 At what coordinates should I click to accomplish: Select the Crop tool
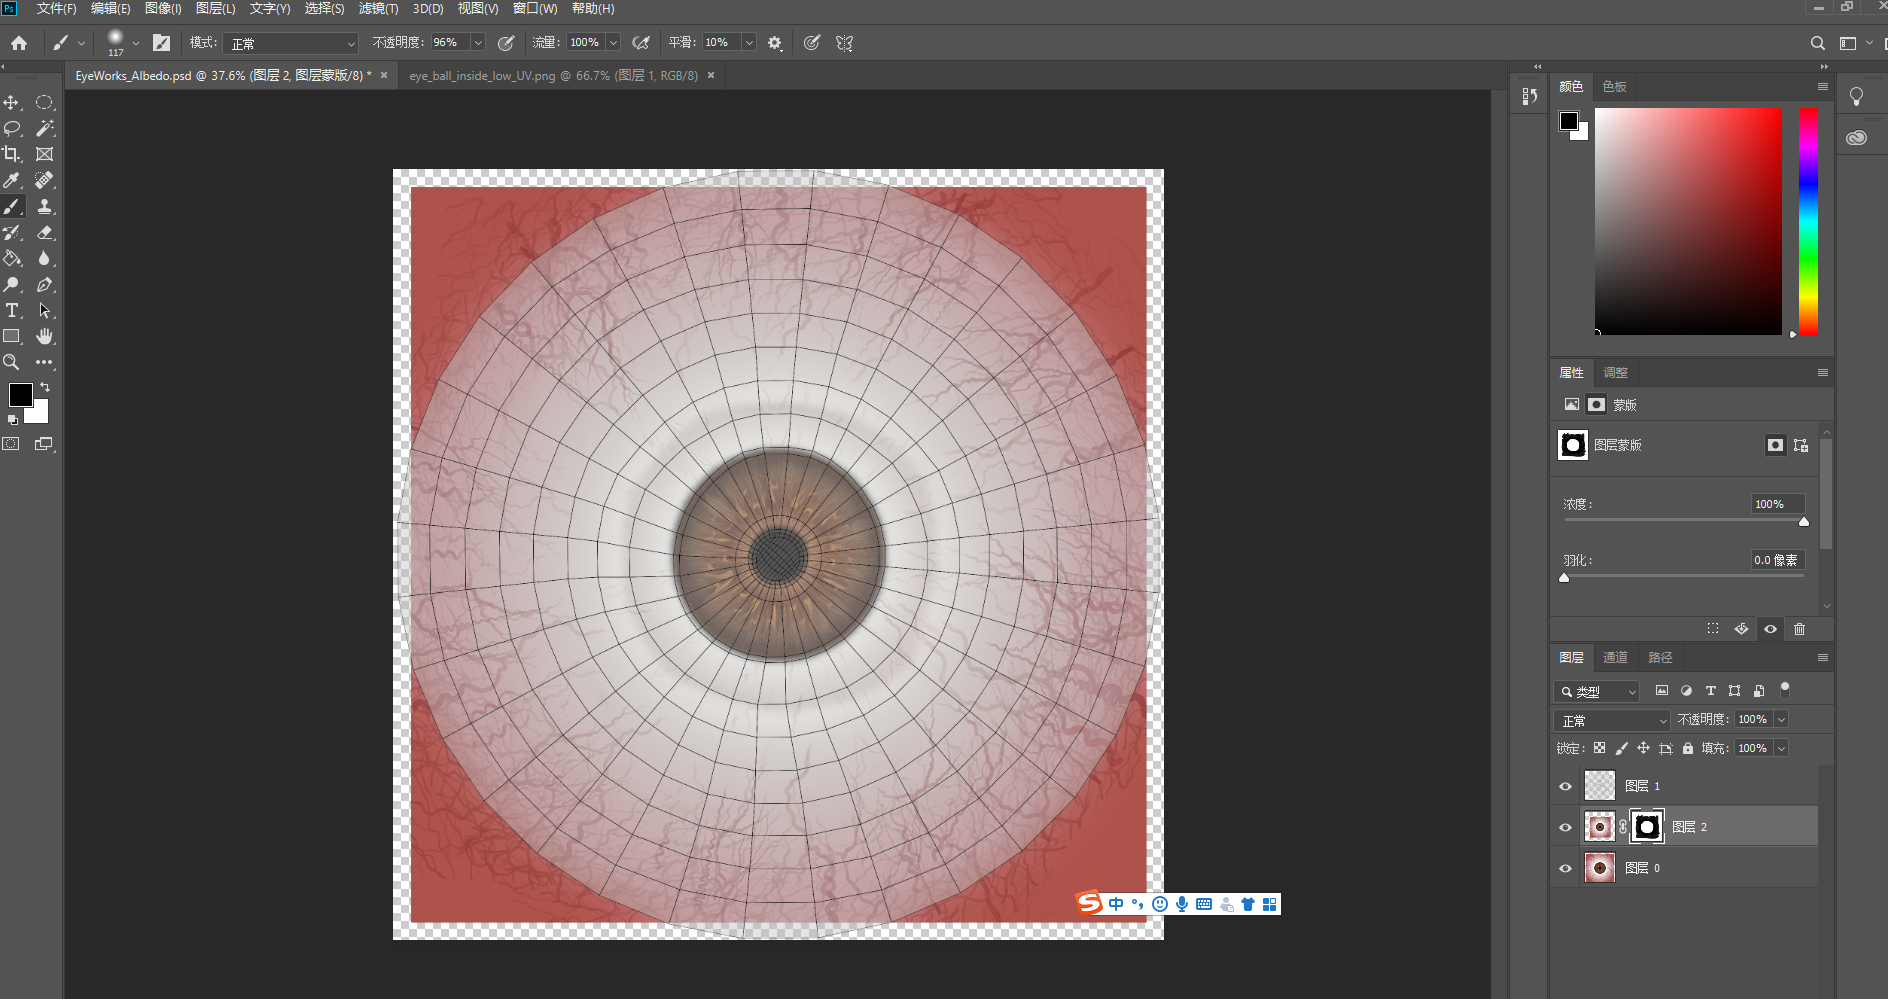12,154
